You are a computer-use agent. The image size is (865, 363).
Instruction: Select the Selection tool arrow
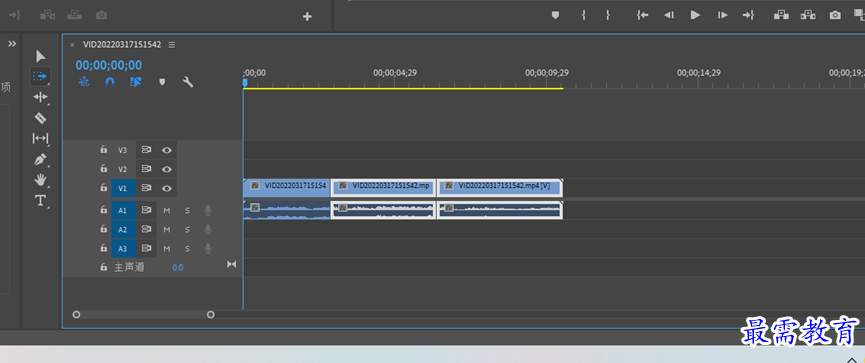(40, 56)
